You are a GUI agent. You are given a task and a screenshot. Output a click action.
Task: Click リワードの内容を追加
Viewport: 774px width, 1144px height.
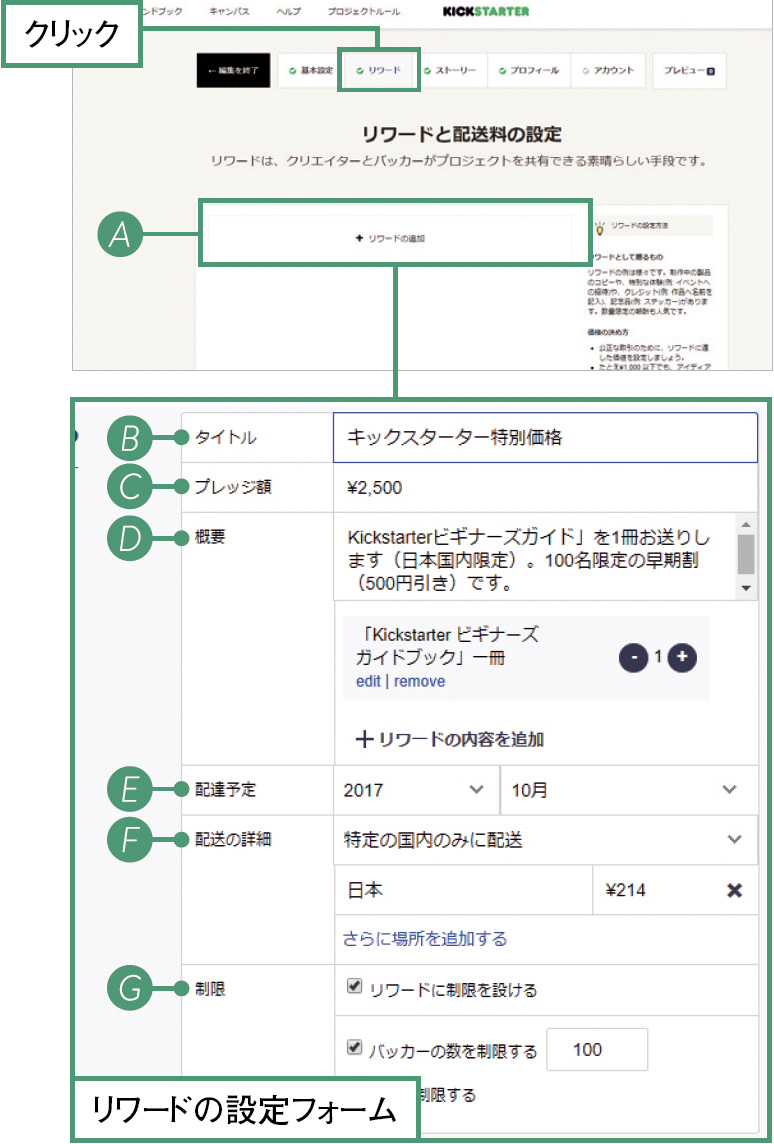449,739
